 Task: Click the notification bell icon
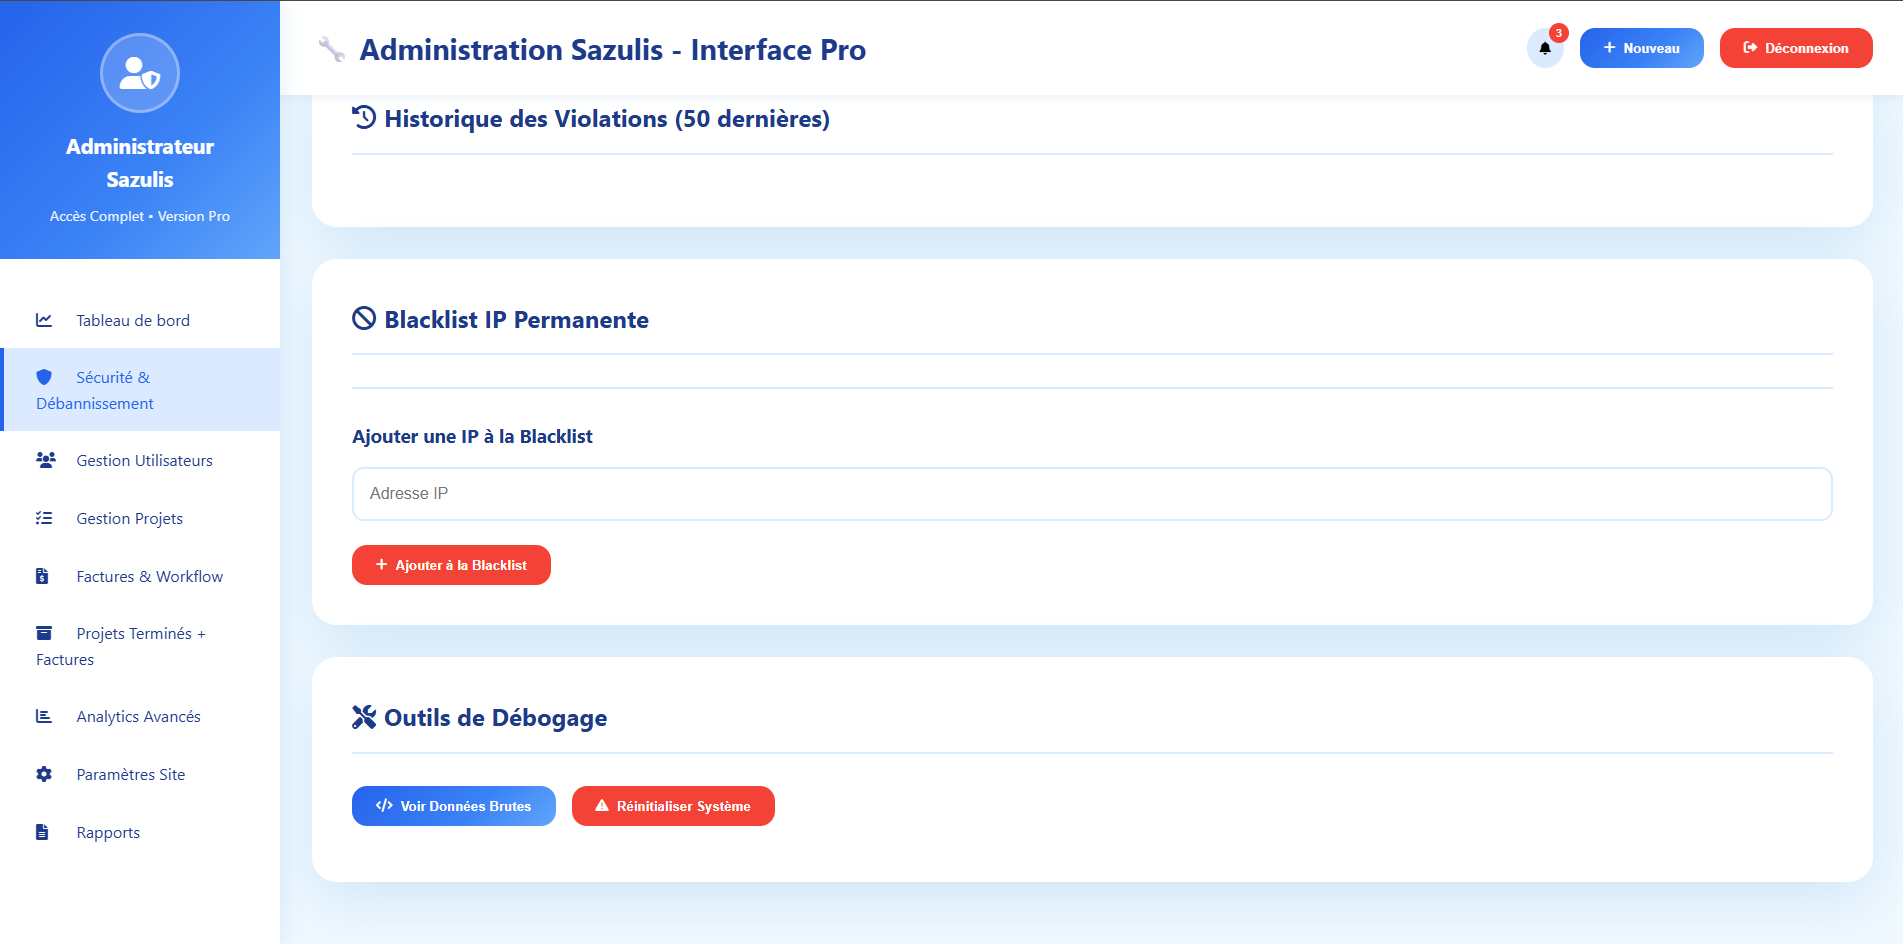click(1544, 48)
